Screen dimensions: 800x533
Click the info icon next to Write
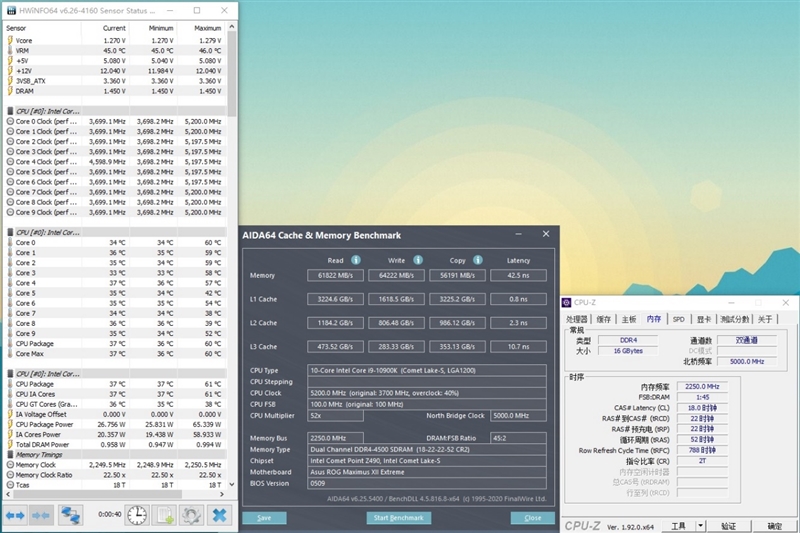click(x=419, y=260)
